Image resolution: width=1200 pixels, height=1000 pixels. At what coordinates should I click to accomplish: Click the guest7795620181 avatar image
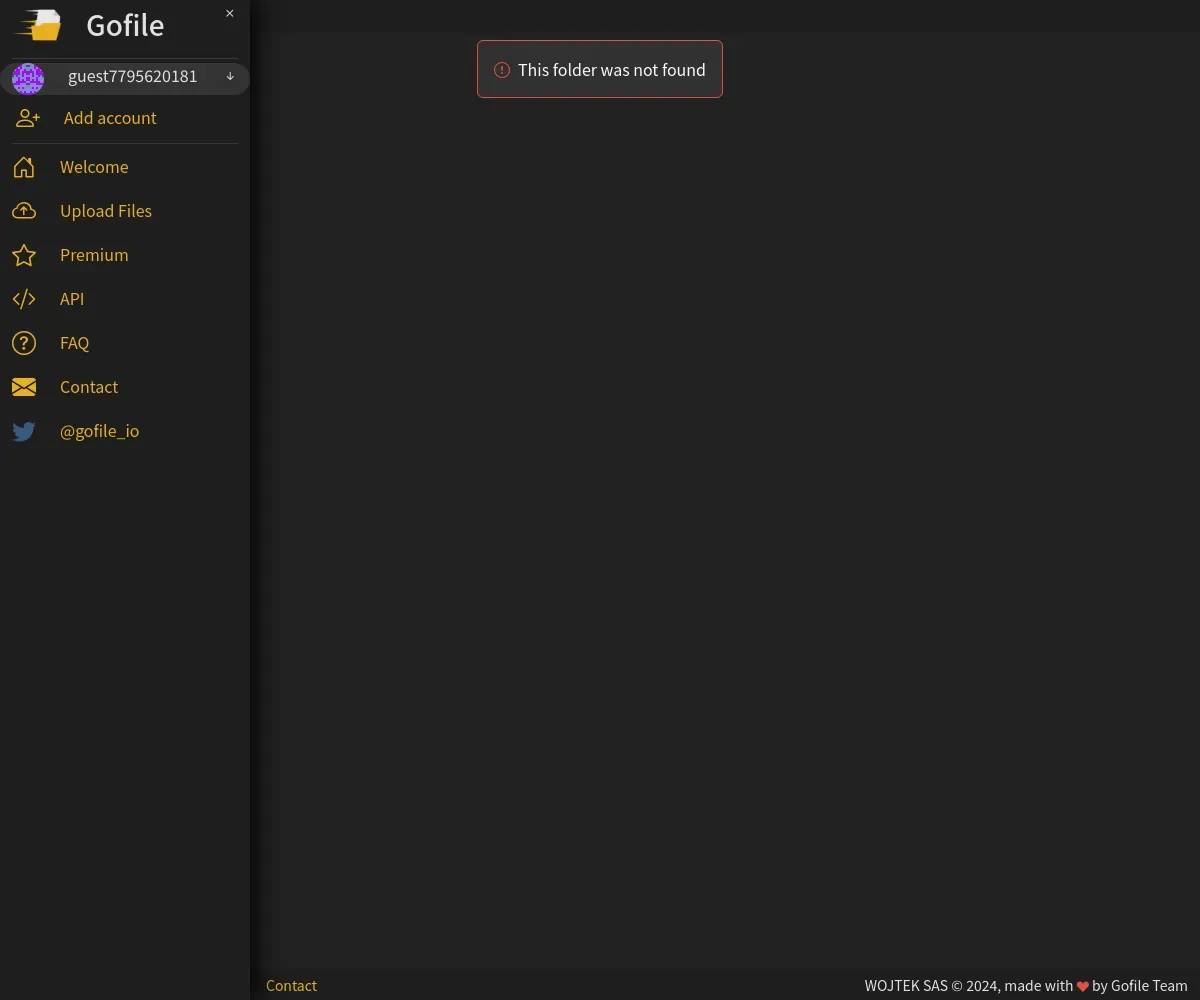[x=28, y=78]
